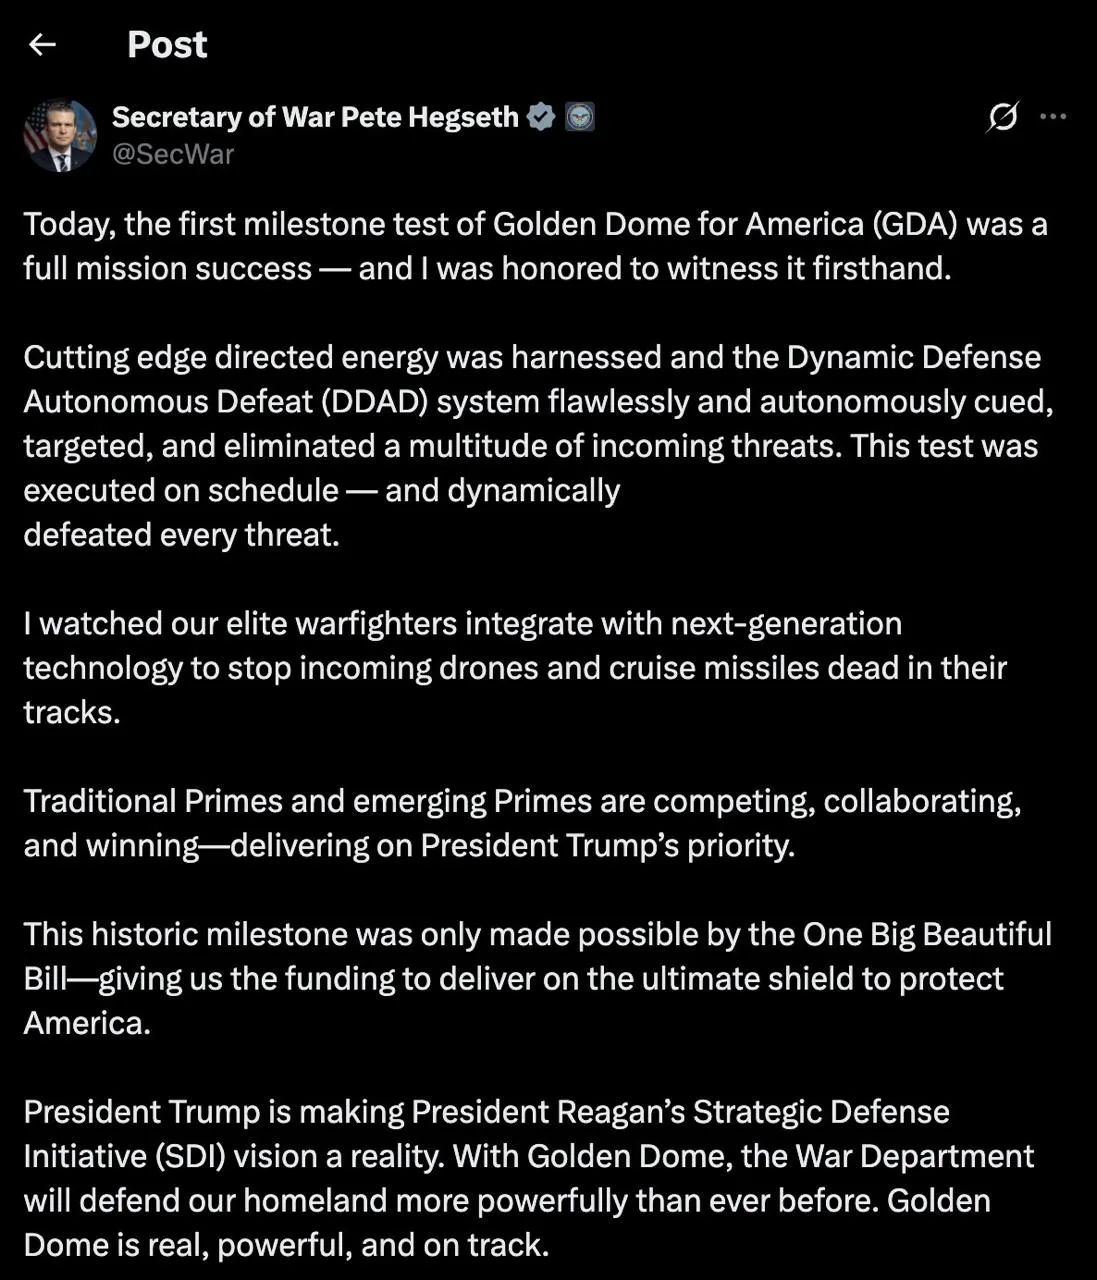Viewport: 1097px width, 1280px height.
Task: Open the Grok explain-post icon
Action: [1002, 117]
